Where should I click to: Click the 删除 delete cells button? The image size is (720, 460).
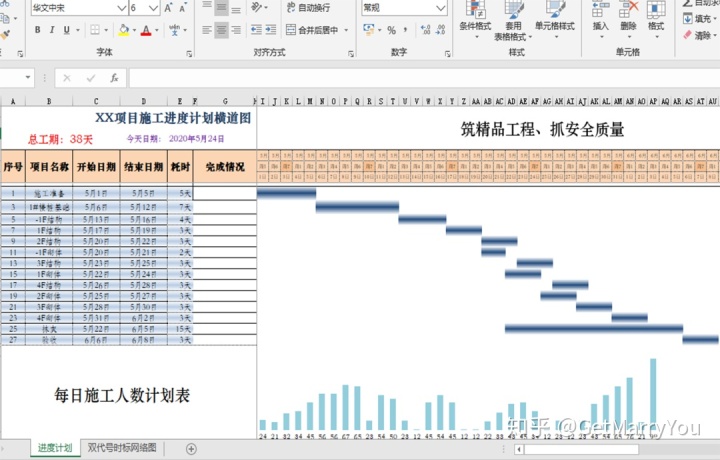(629, 19)
